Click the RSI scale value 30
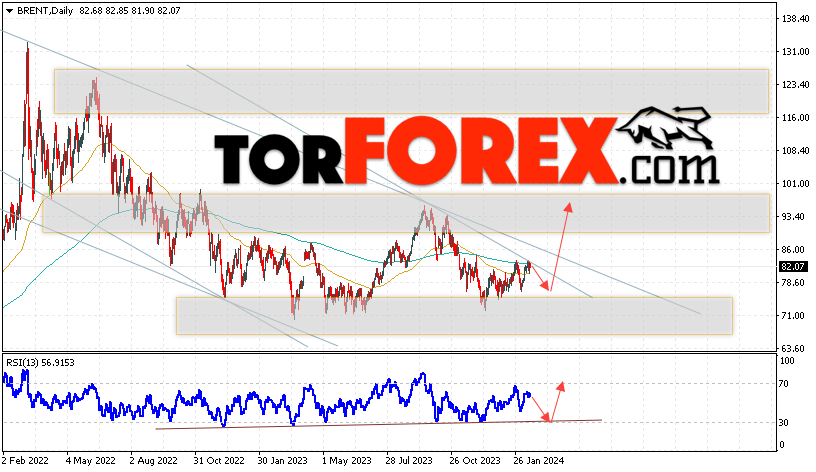This screenshot has width=816, height=472. coord(784,423)
